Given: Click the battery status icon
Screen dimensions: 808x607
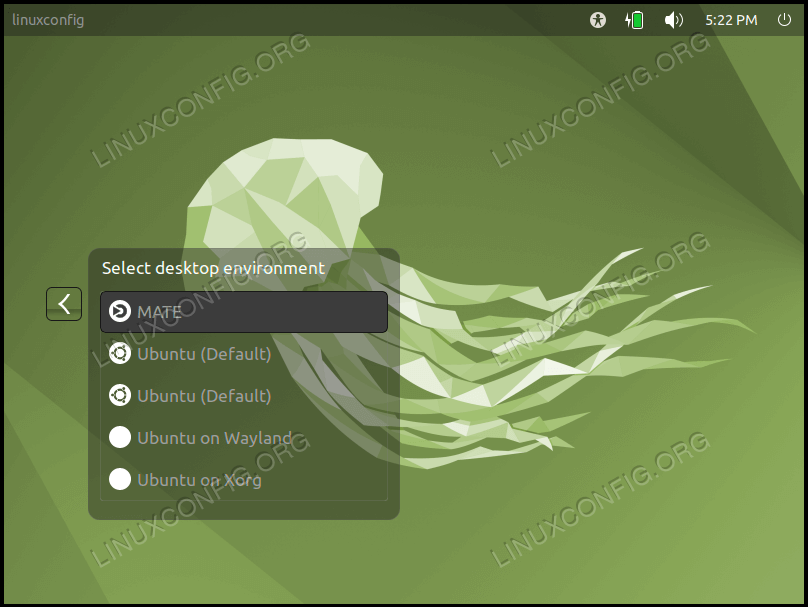Looking at the screenshot, I should pos(634,20).
